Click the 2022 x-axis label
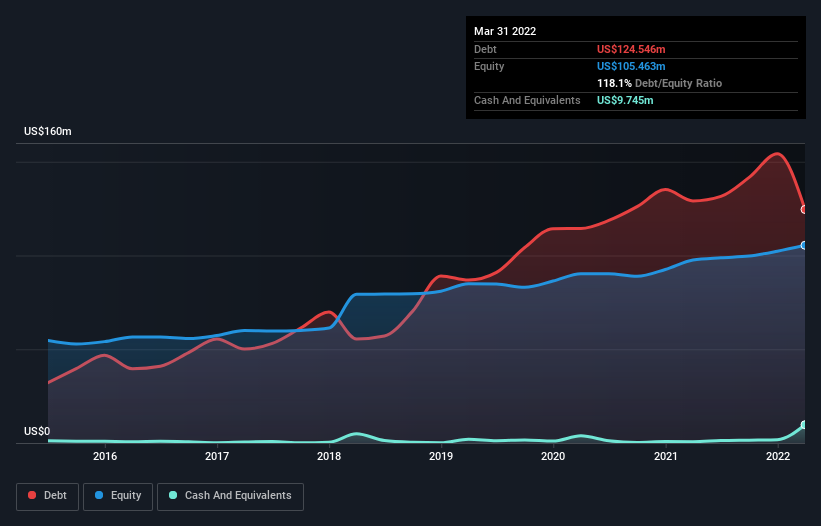 (x=778, y=456)
